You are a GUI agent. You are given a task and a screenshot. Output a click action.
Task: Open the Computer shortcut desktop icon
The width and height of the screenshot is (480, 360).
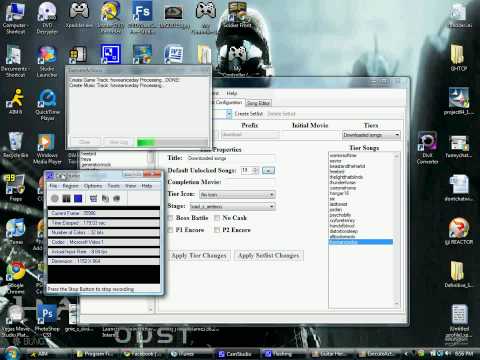click(15, 17)
